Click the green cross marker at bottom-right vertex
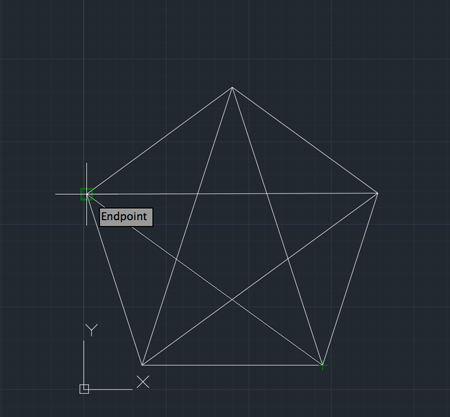Image resolution: width=450 pixels, height=417 pixels. tap(323, 365)
